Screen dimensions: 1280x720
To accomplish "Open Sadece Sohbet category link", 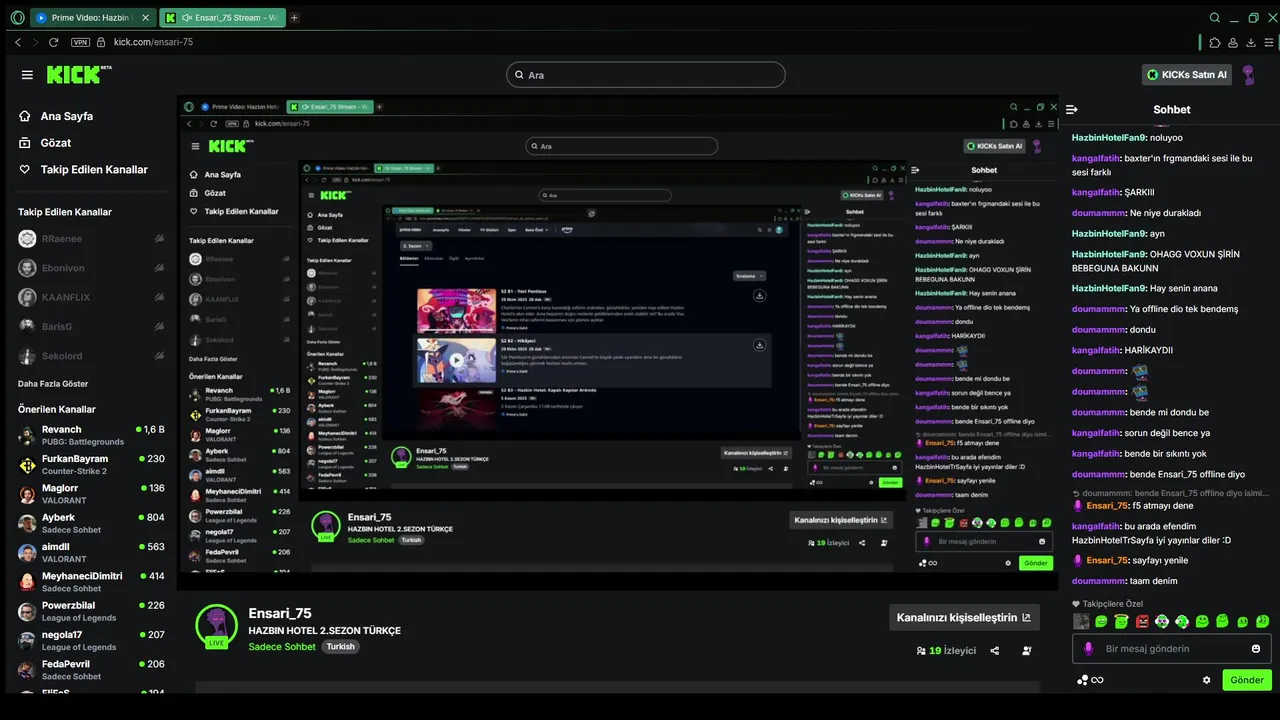I will click(282, 647).
